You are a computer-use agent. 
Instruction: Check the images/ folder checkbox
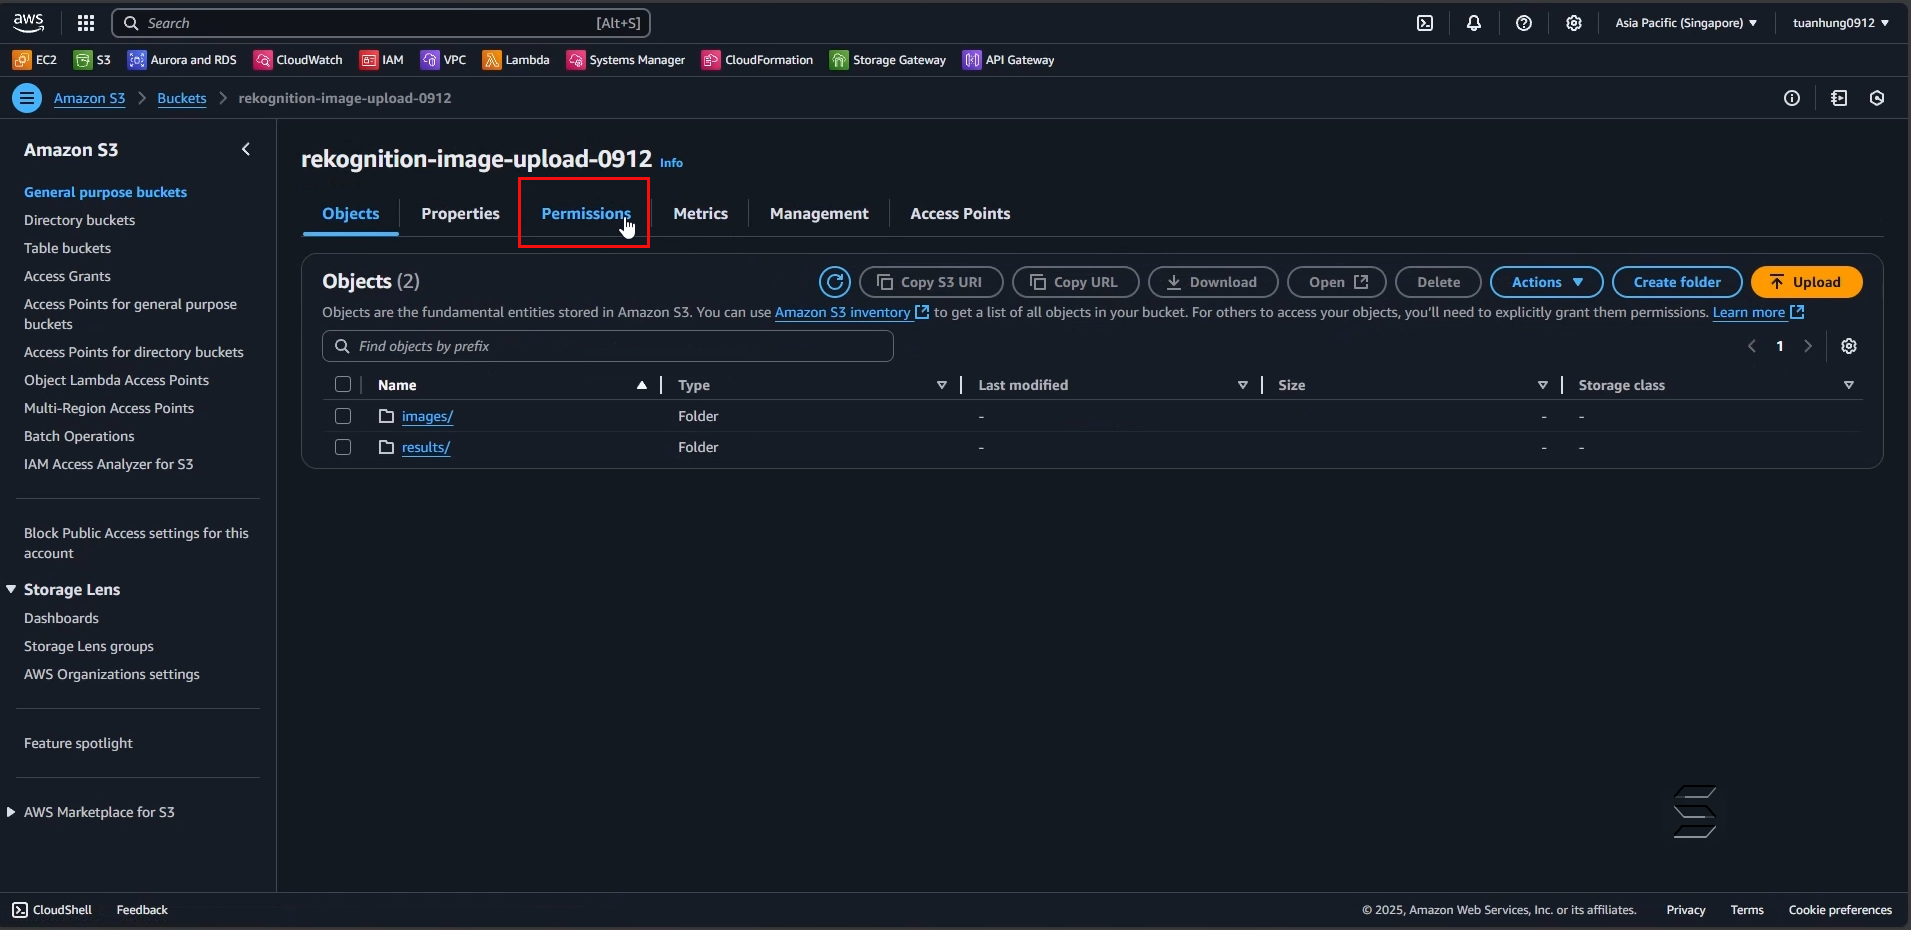(x=343, y=416)
